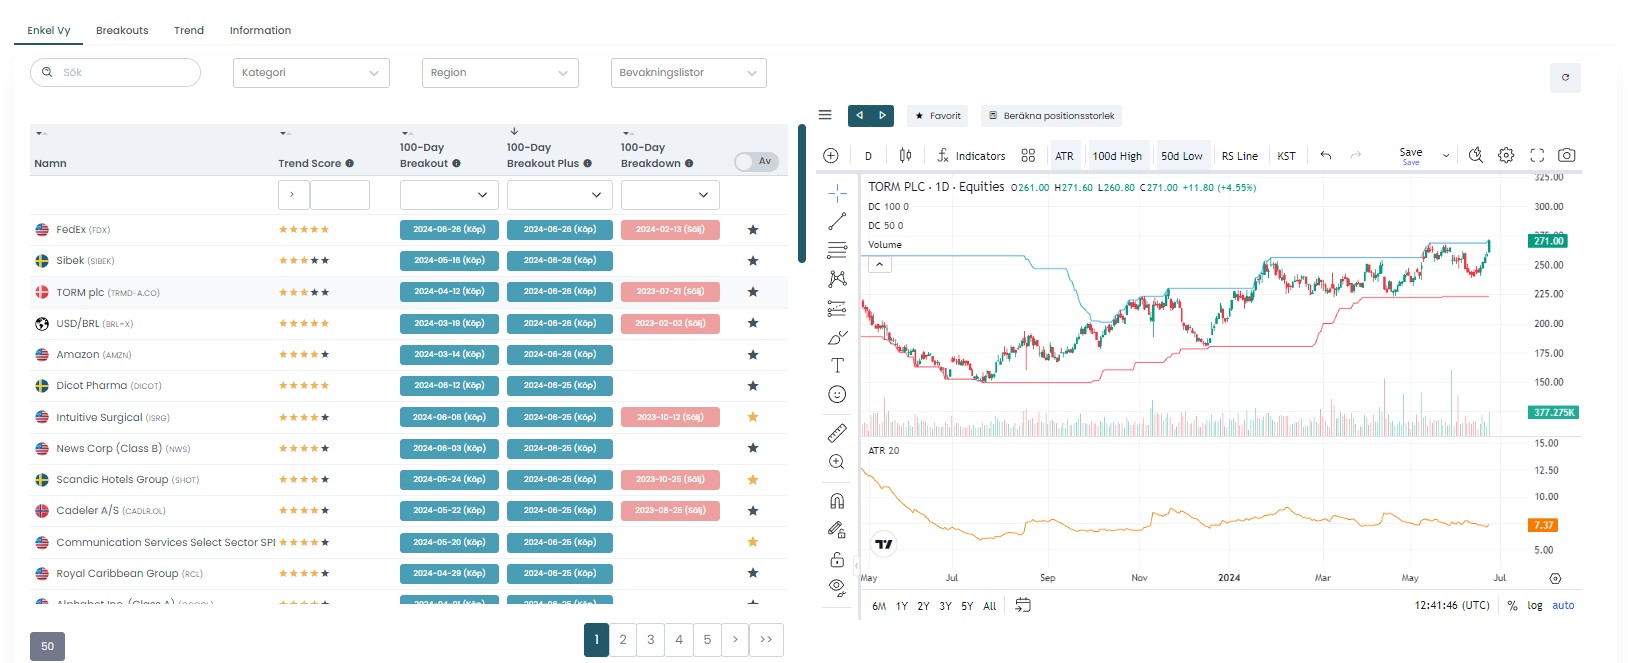Viewport: 1628px width, 663px height.
Task: Click the refresh icon button
Action: (x=1565, y=77)
